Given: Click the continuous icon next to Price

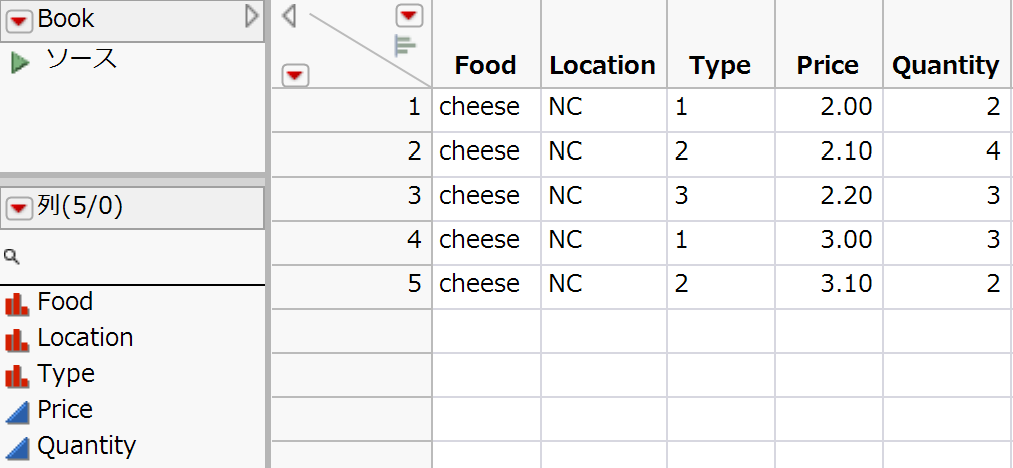Looking at the screenshot, I should coord(17,411).
